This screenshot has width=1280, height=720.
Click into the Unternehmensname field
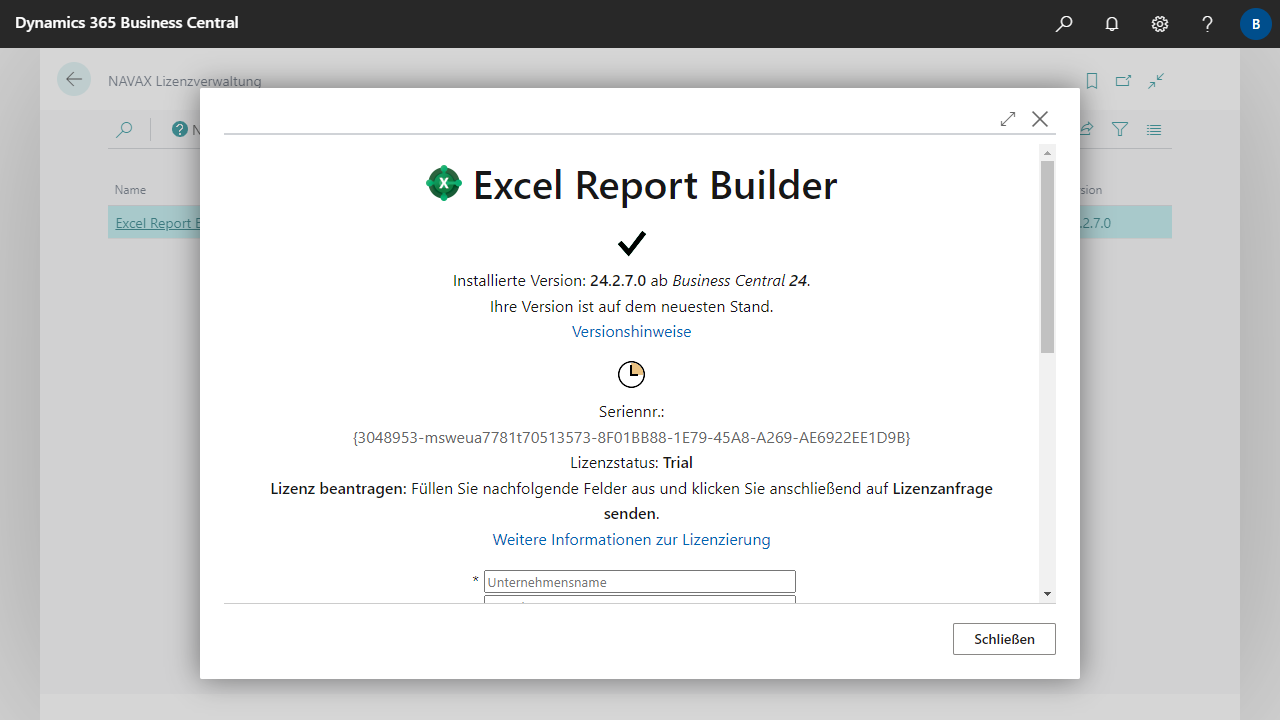point(640,582)
